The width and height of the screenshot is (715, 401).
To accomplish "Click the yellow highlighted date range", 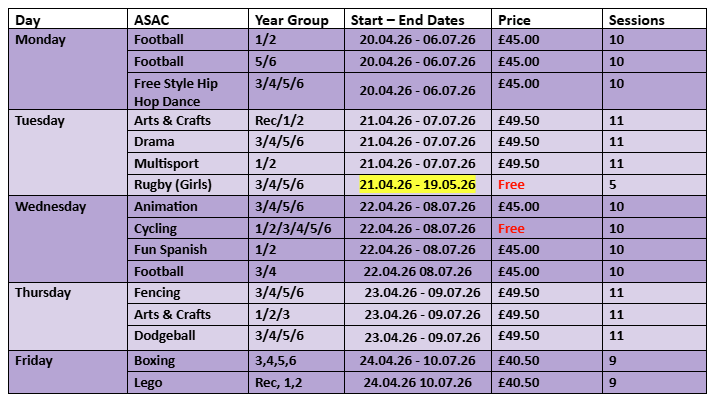I will click(418, 185).
